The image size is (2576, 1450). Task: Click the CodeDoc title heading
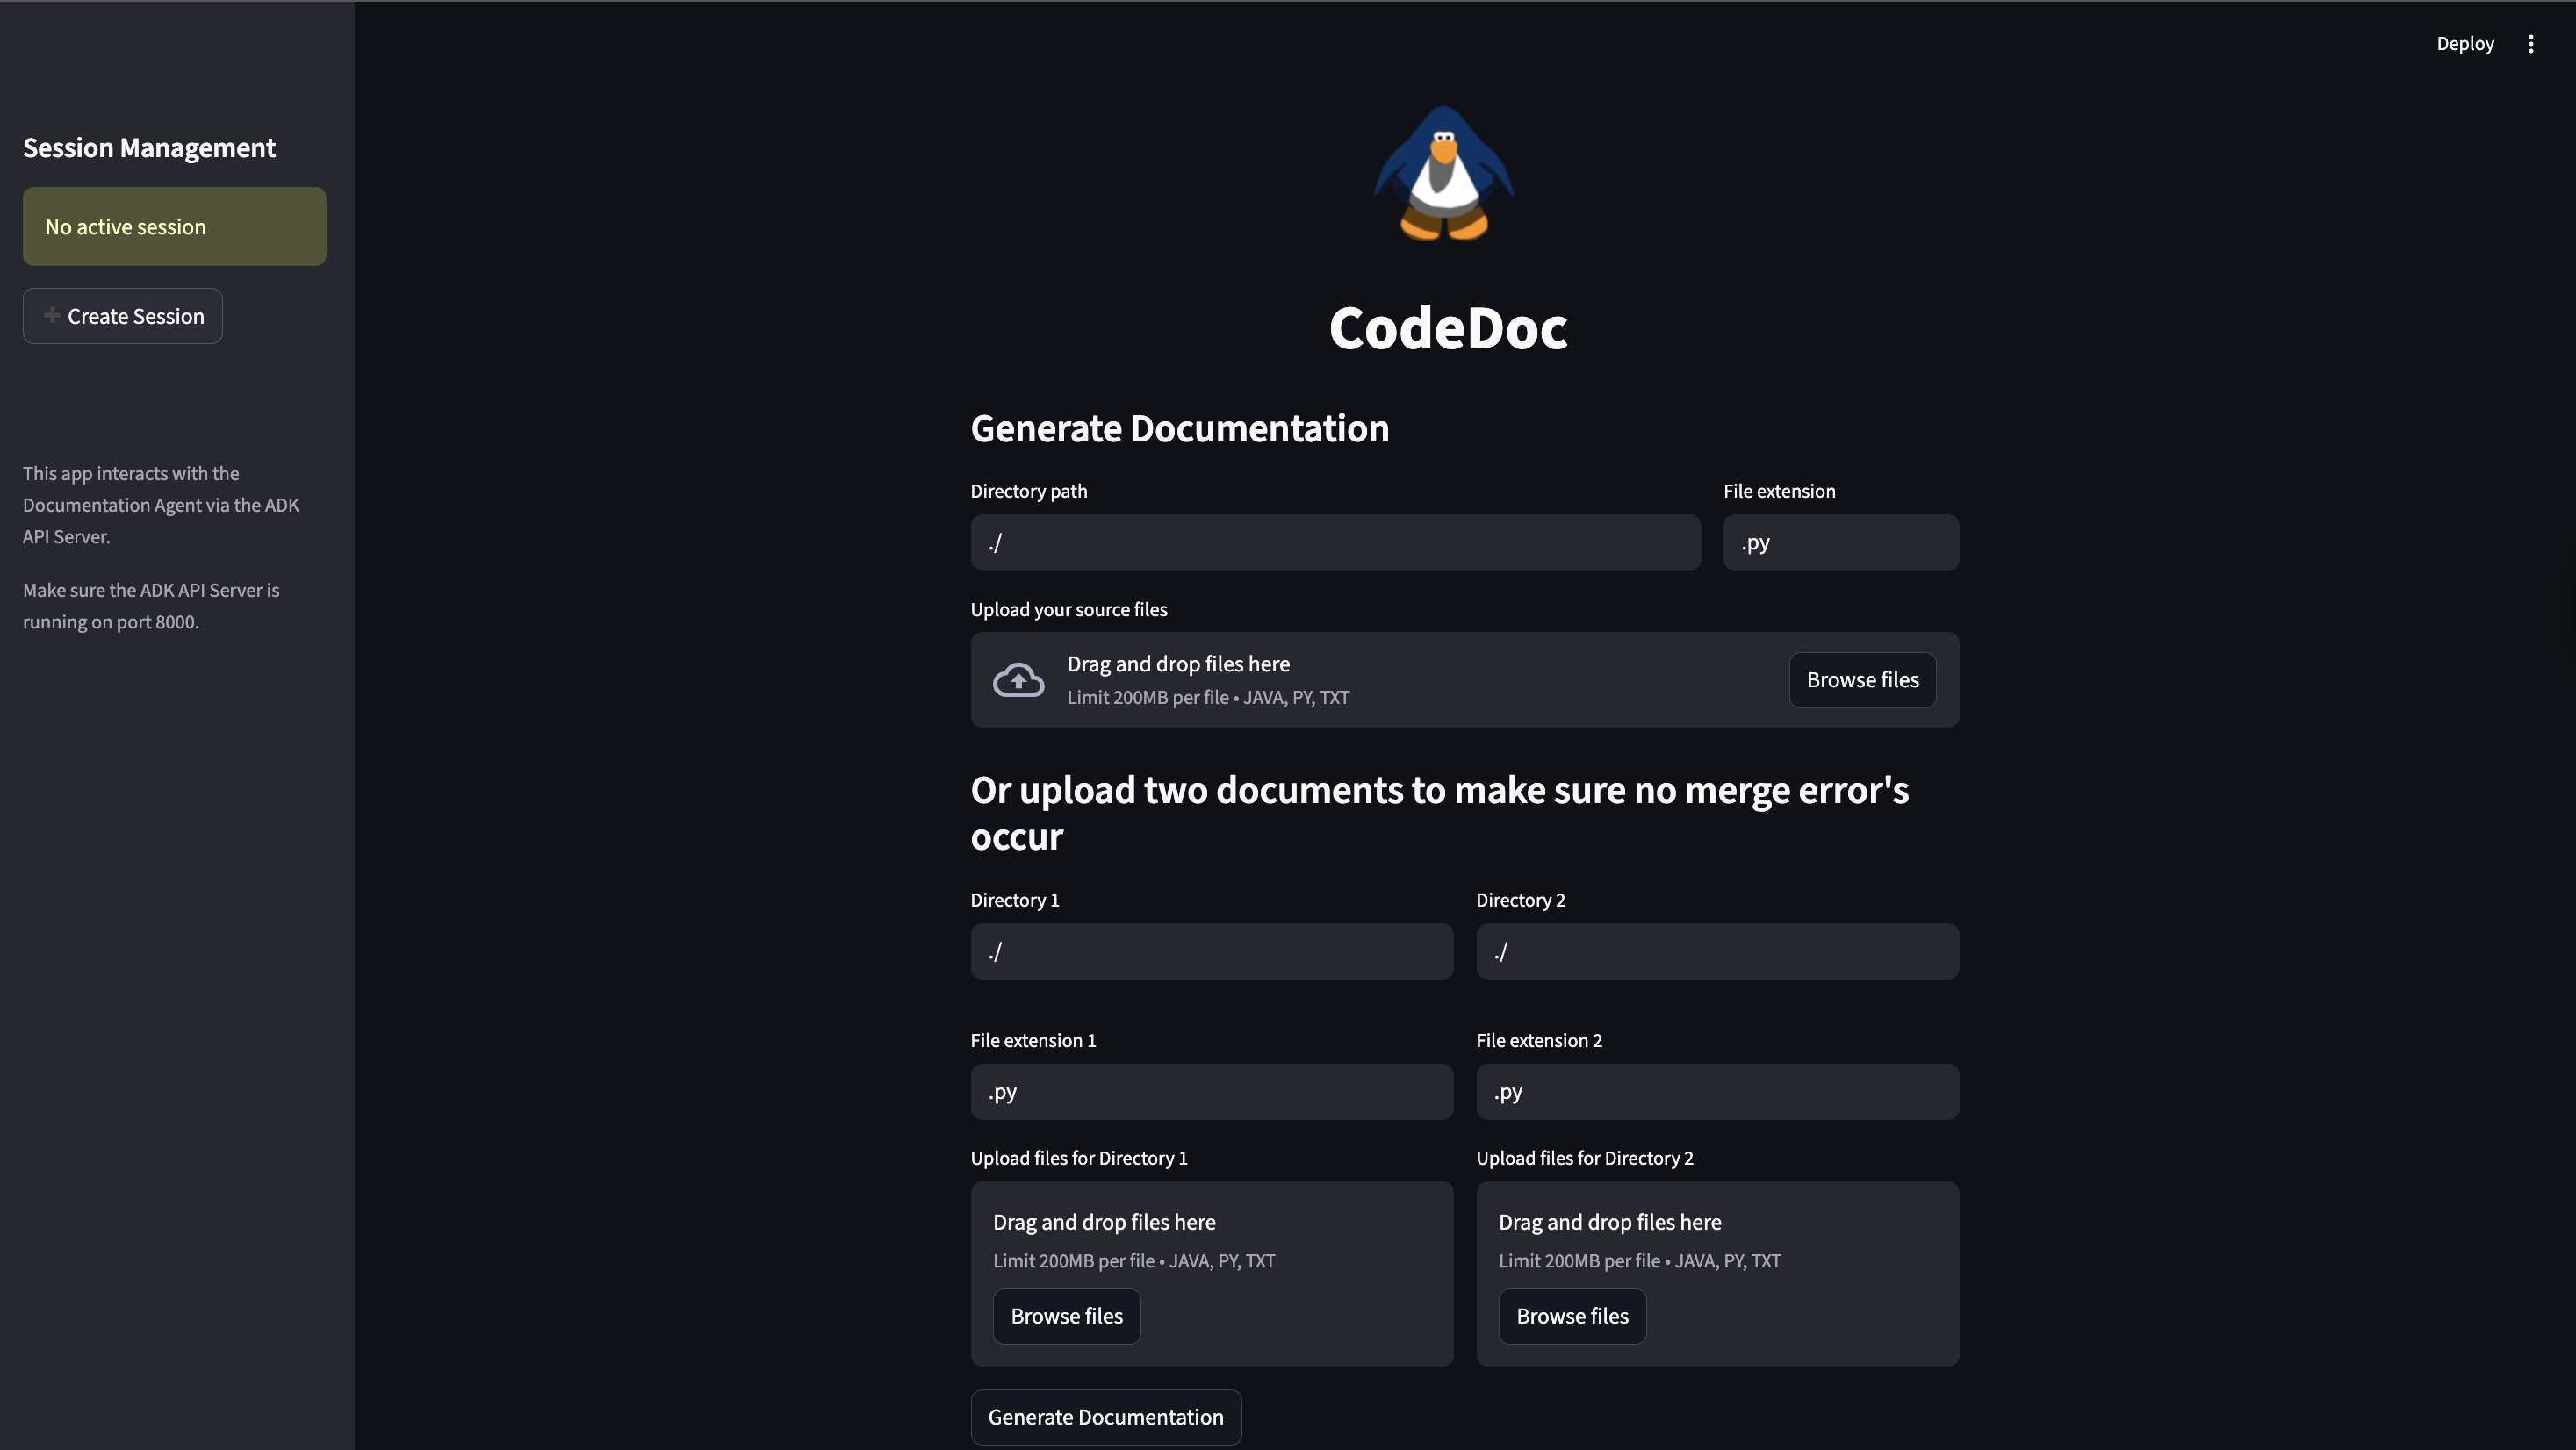[1447, 328]
